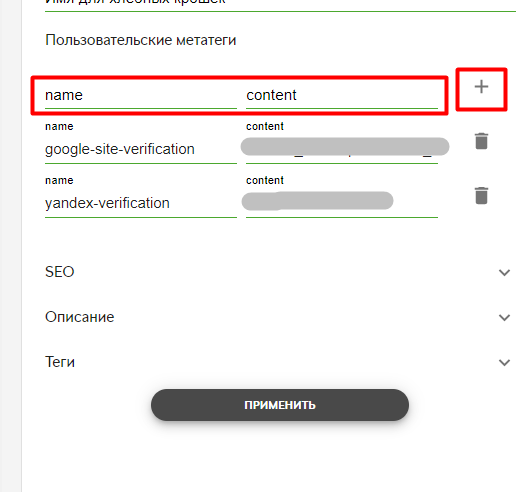Expand the SEO section chevron
528x492 pixels.
tap(504, 272)
